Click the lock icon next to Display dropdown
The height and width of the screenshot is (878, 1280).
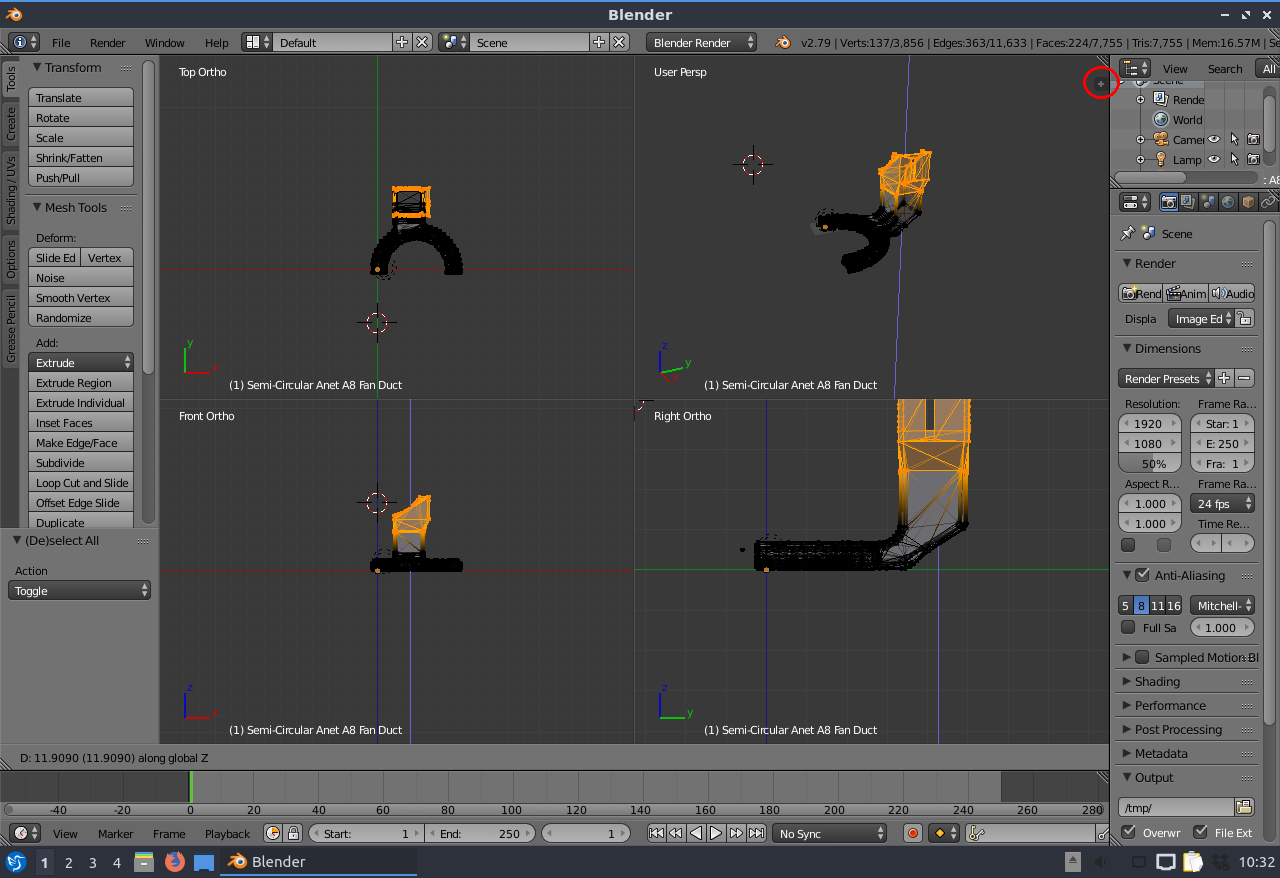coord(1244,319)
